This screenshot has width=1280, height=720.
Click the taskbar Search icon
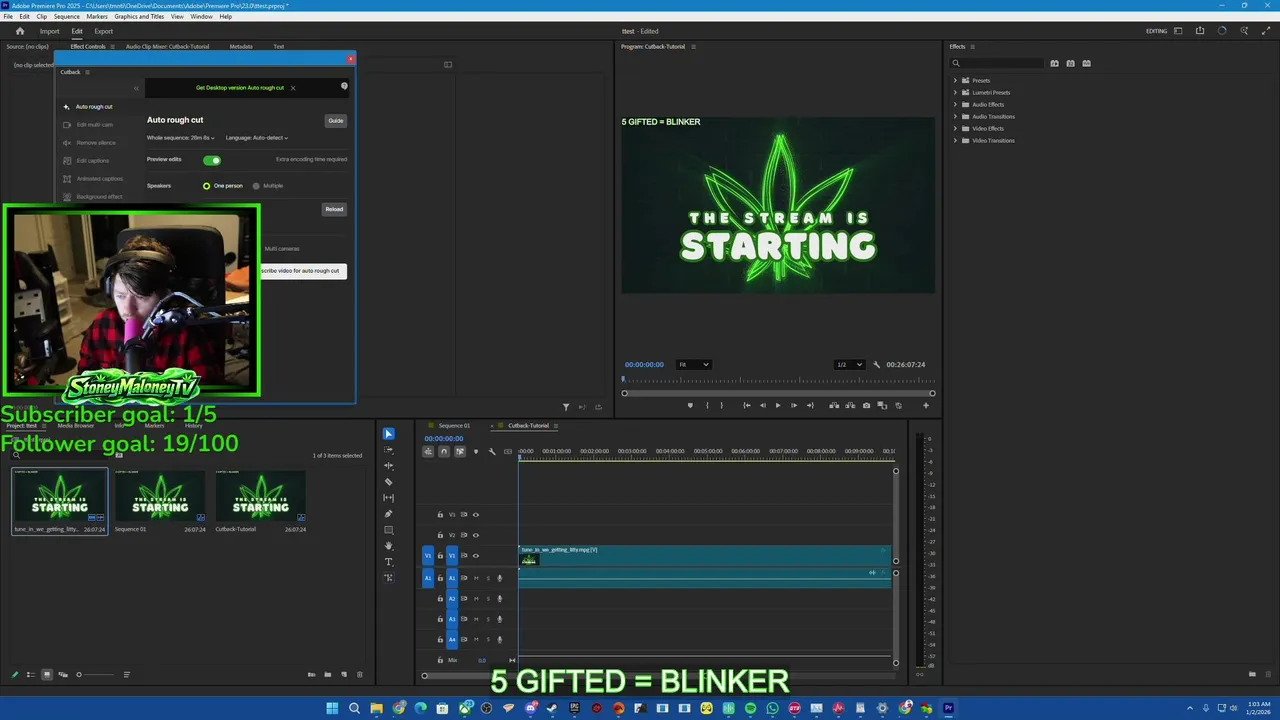tap(354, 709)
